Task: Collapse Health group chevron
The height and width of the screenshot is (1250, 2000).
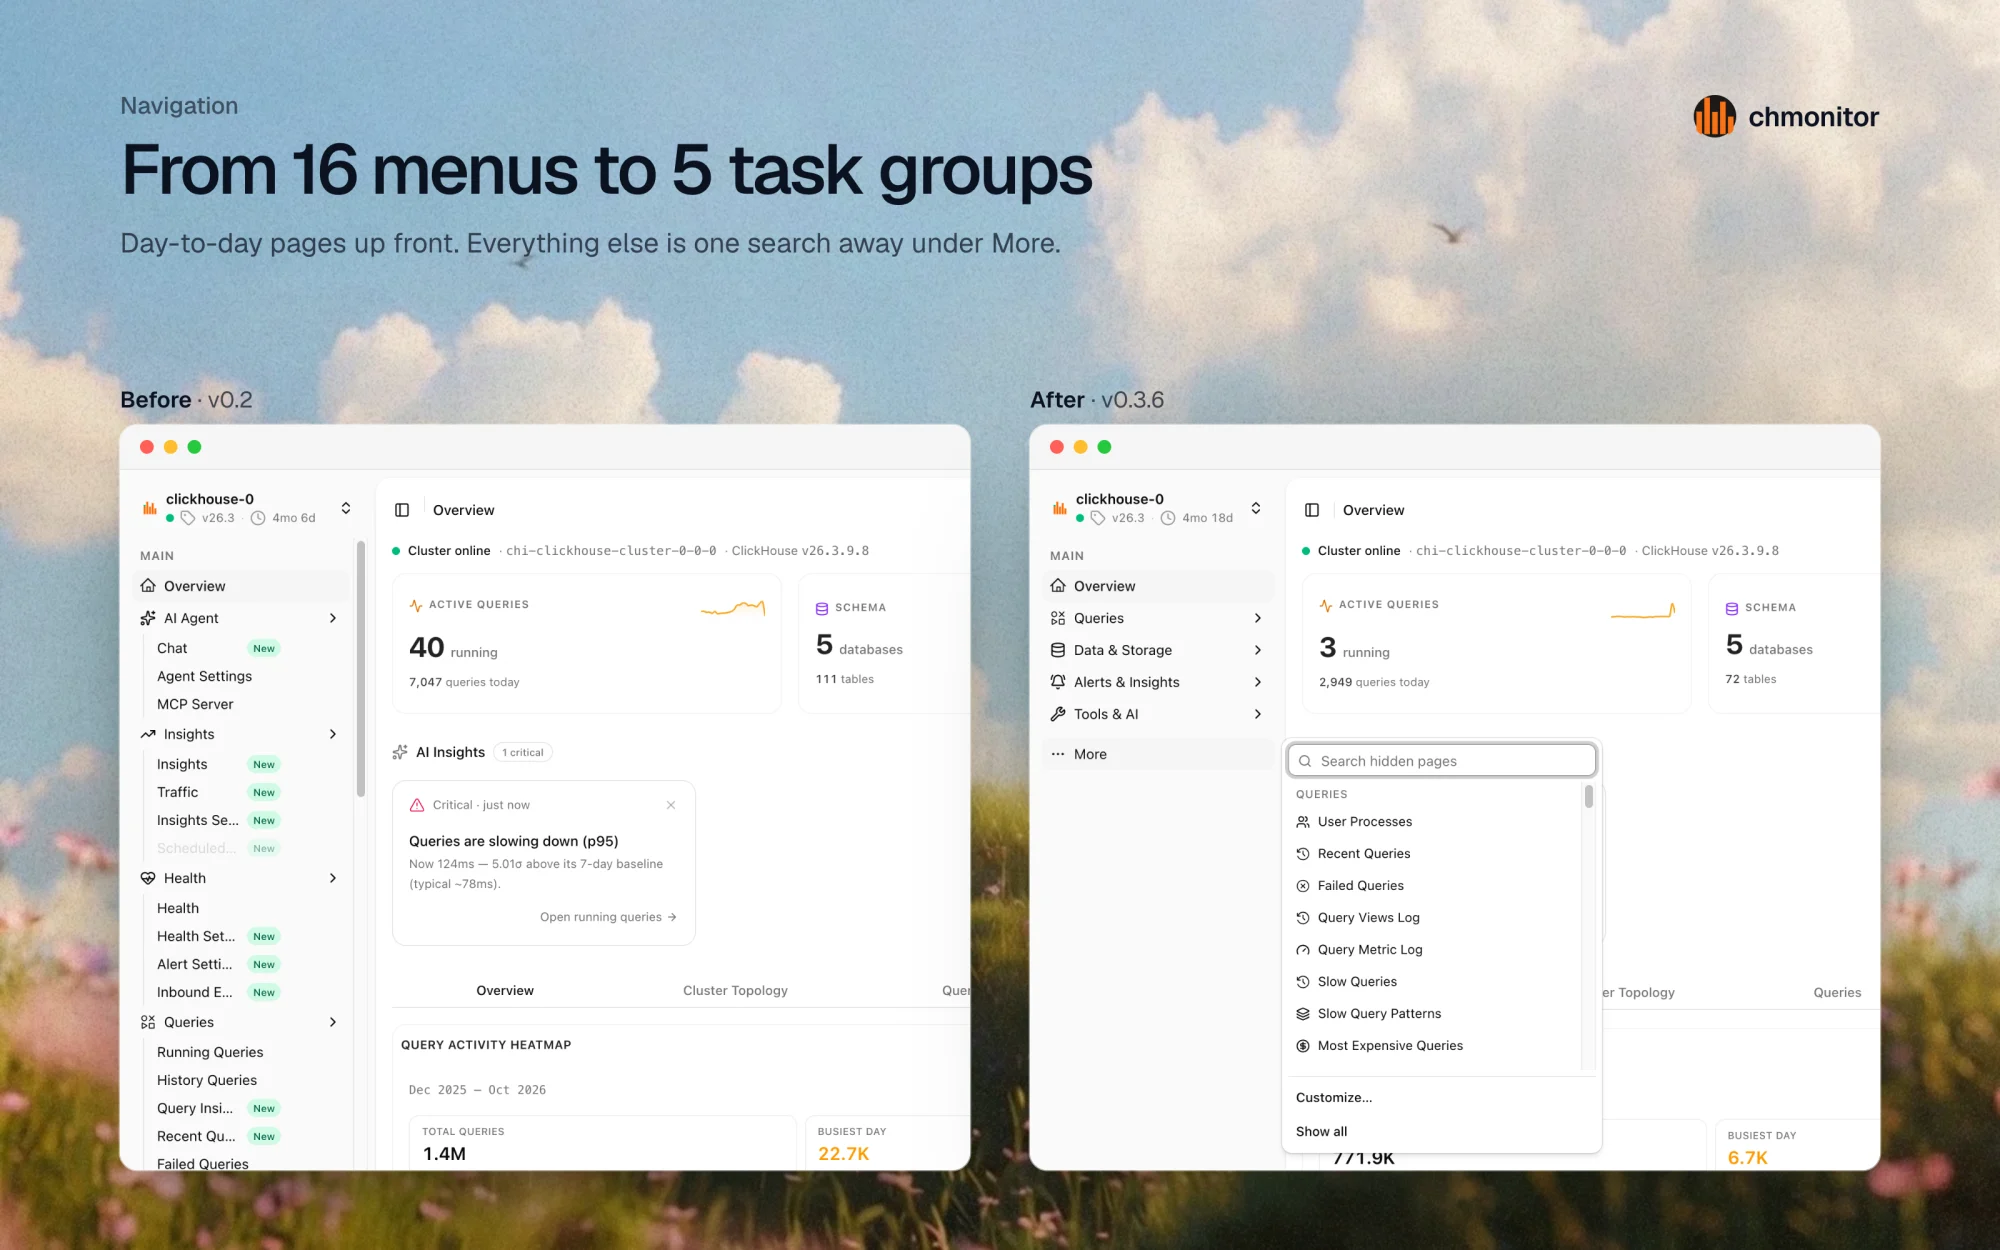Action: pyautogui.click(x=333, y=878)
